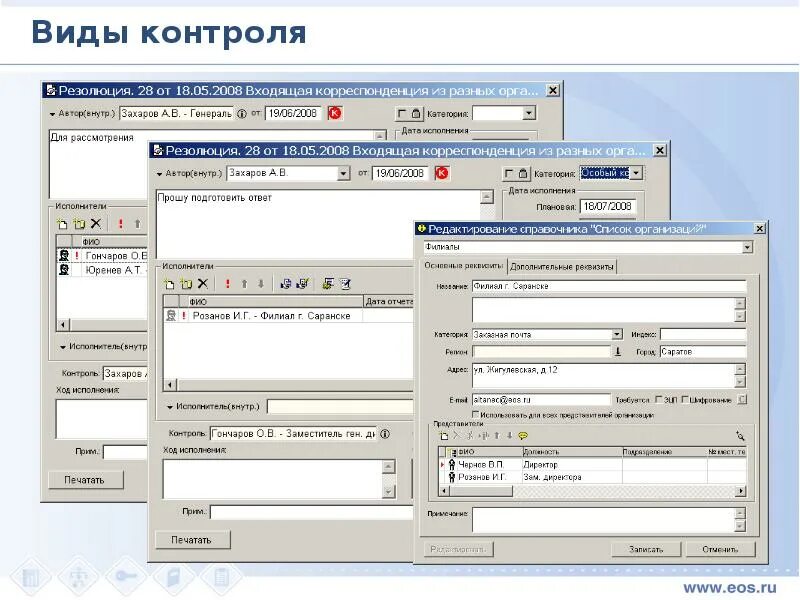Select row Чернов В.П. in Представители
800x600 pixels.
(x=592, y=465)
